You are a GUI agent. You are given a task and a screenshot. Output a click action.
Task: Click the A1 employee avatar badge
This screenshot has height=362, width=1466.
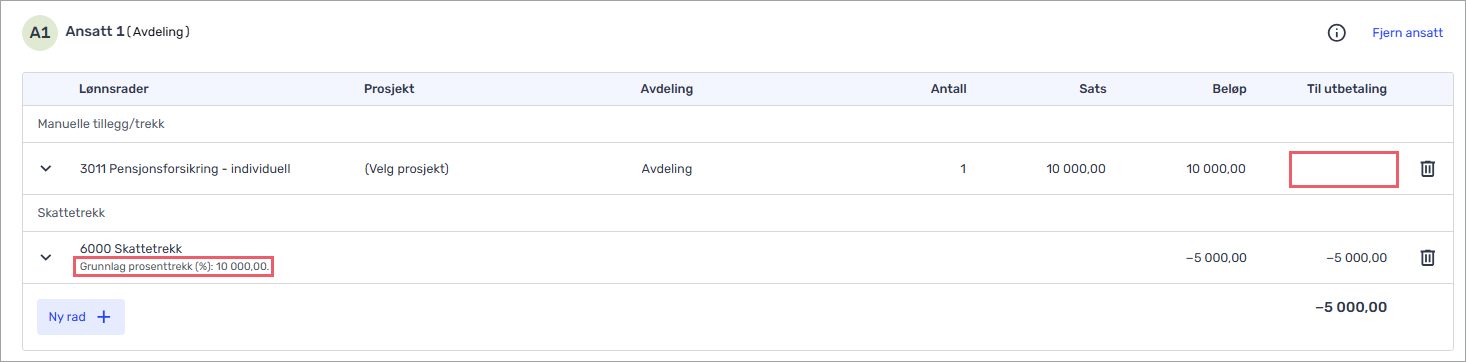point(40,33)
